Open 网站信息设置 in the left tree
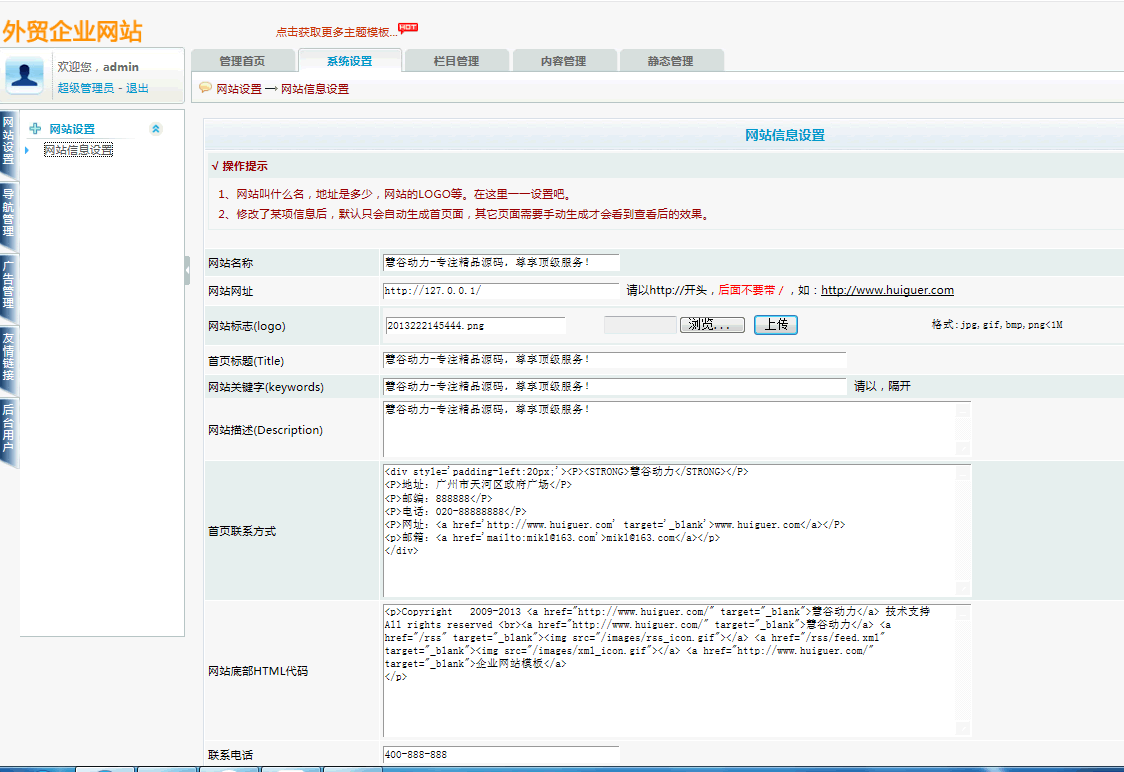The image size is (1124, 772). 78,150
